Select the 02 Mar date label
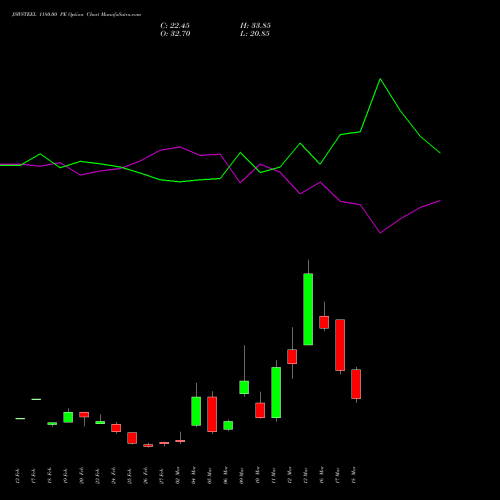The image size is (500, 500). click(178, 476)
